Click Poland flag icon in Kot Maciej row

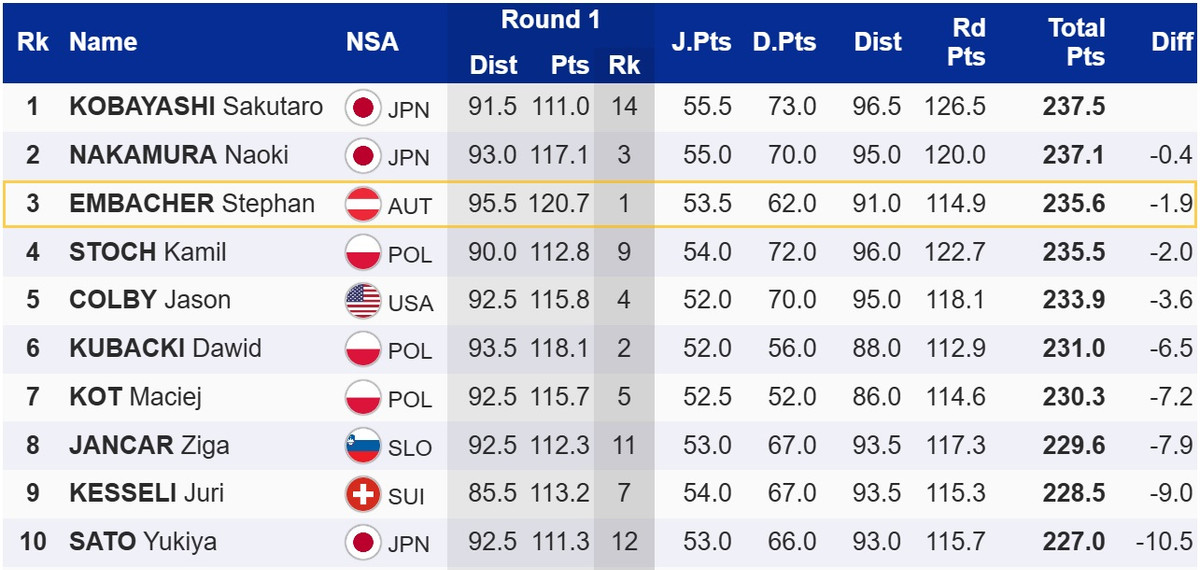(361, 398)
